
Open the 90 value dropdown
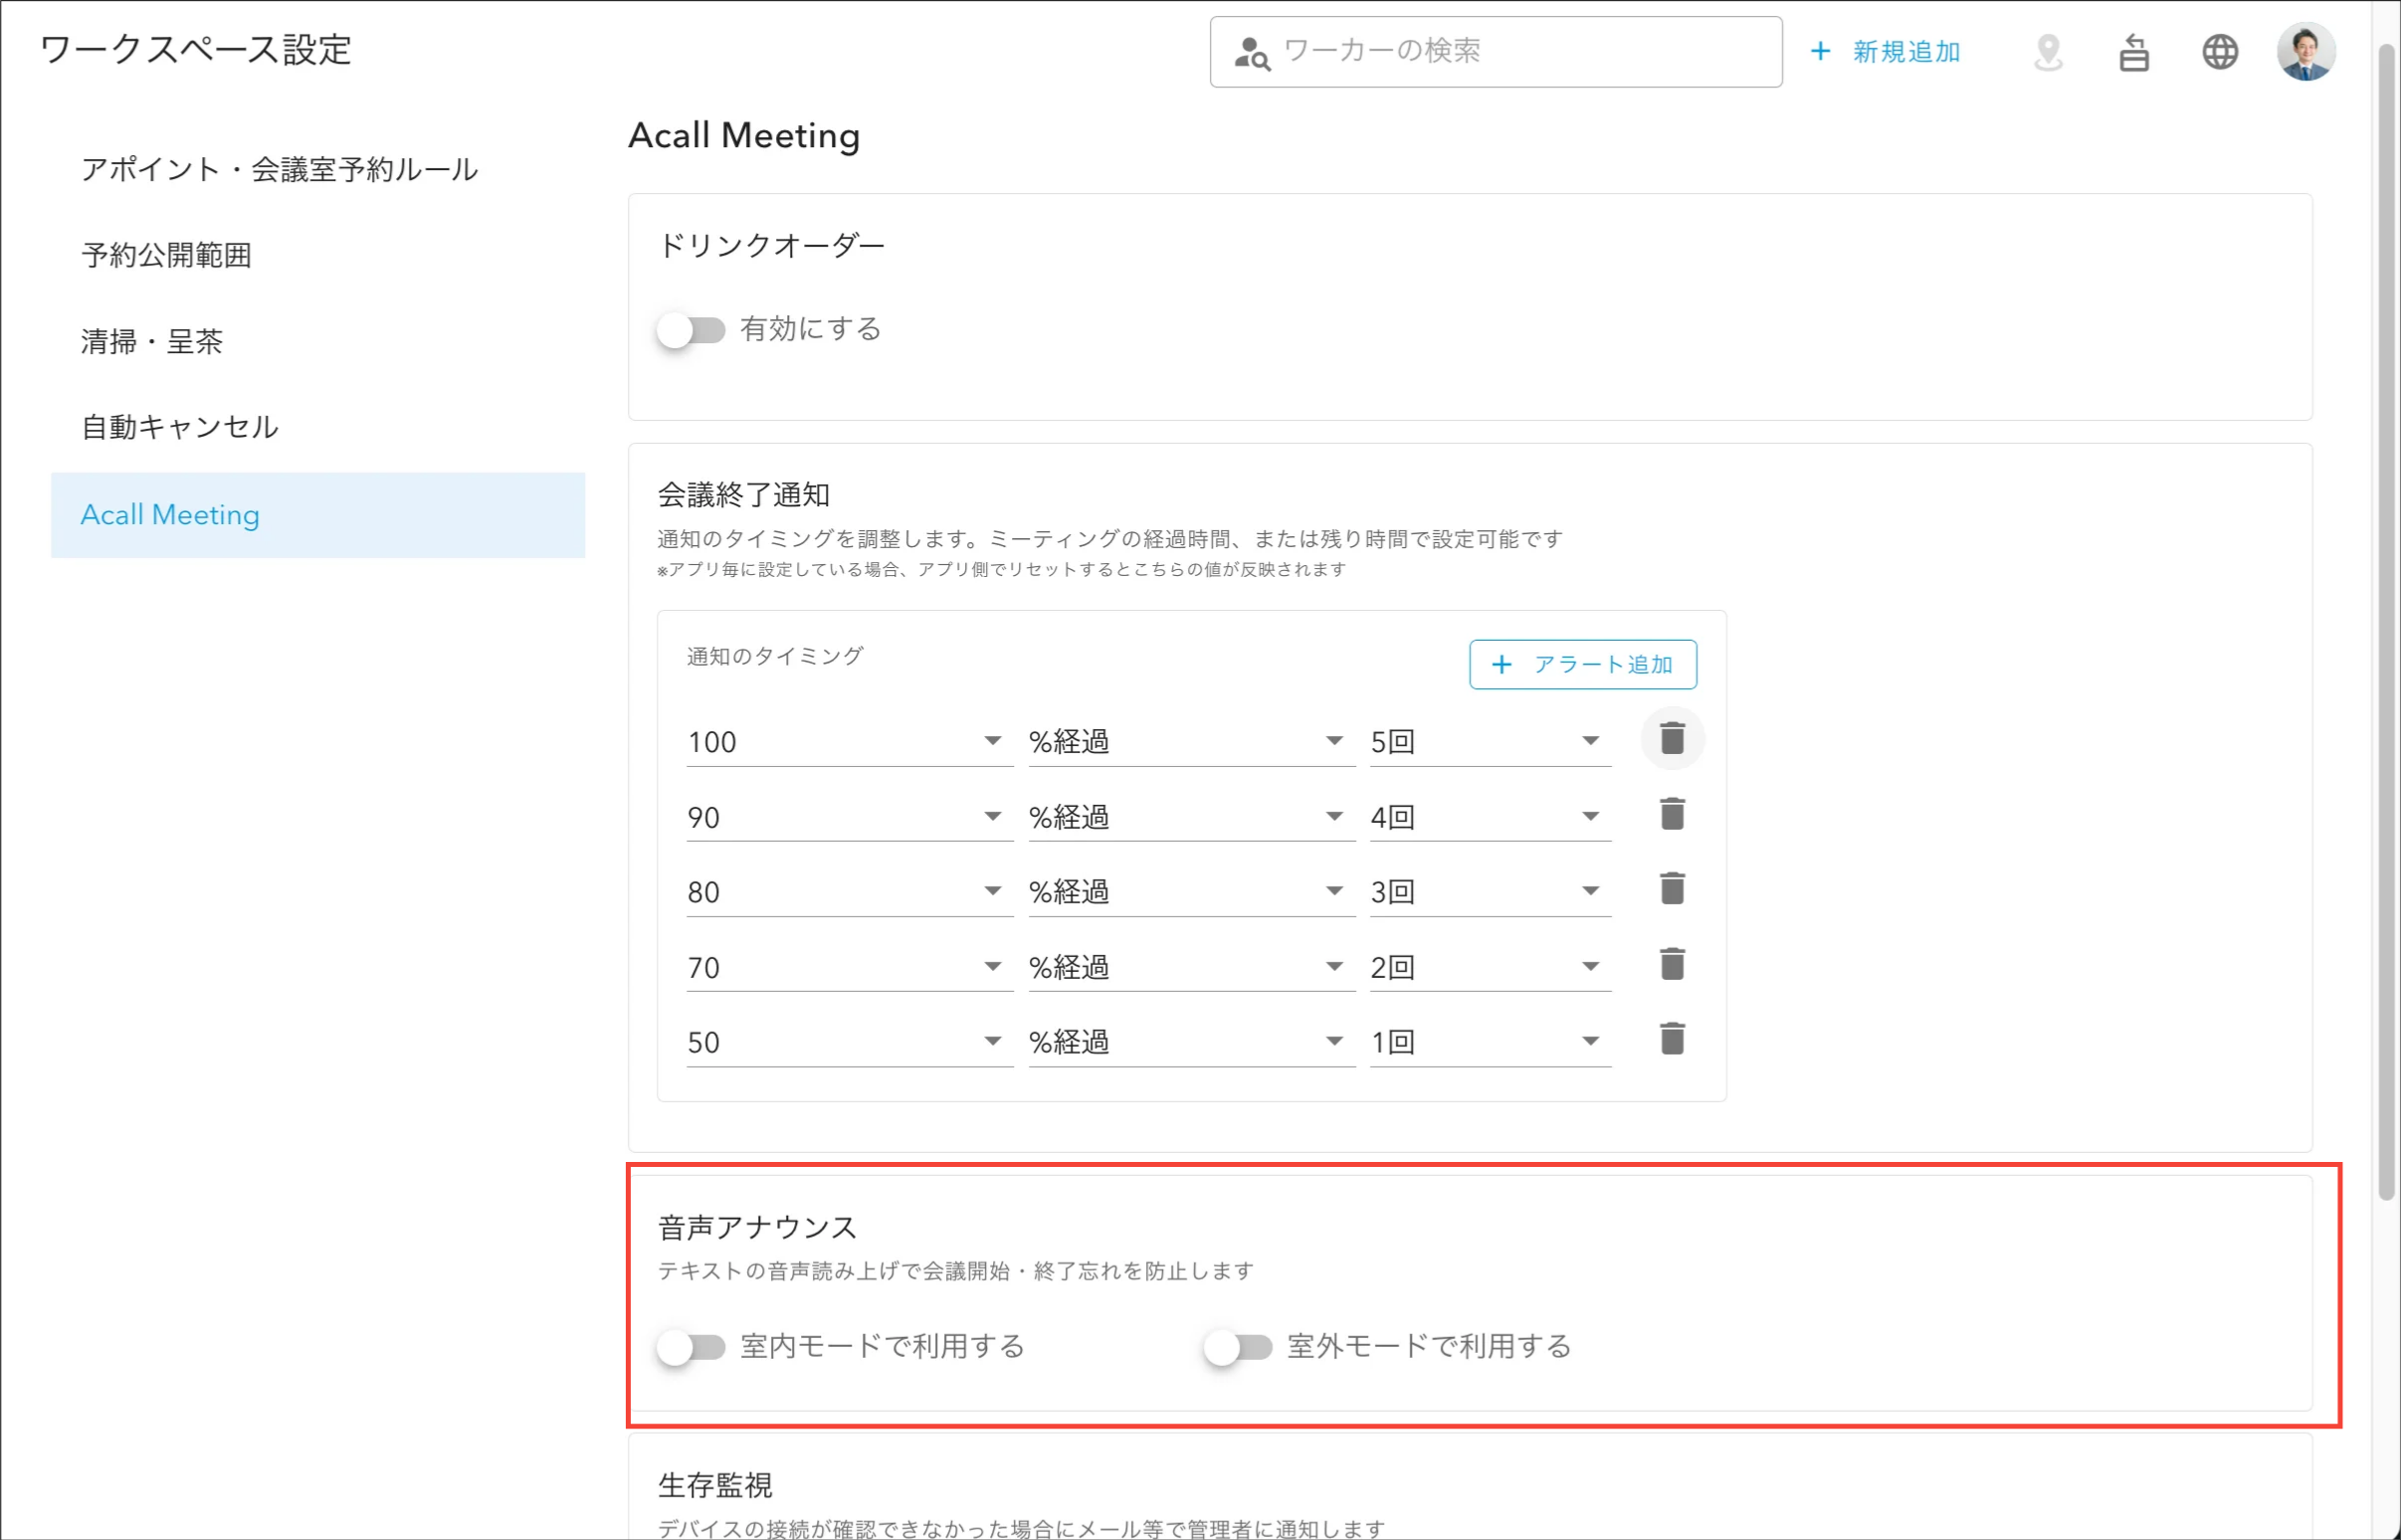click(x=849, y=816)
